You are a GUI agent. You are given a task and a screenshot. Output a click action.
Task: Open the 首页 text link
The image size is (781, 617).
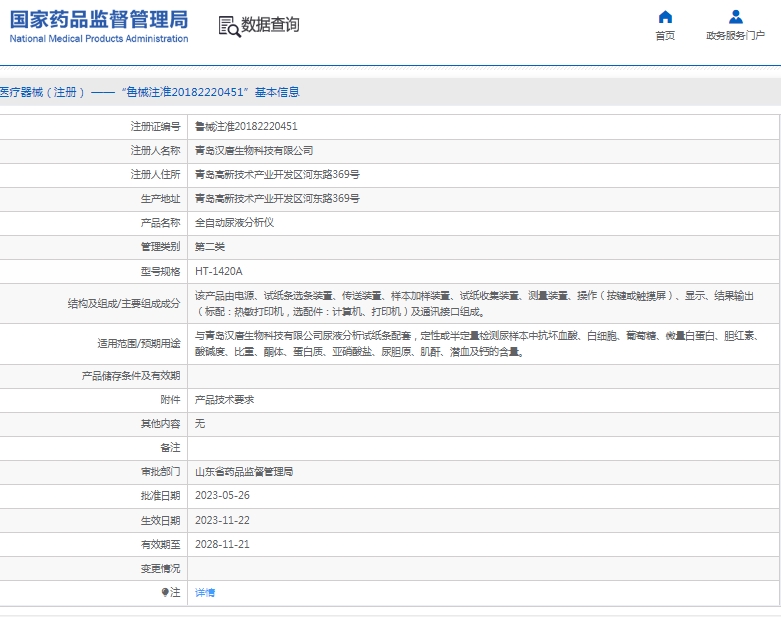pyautogui.click(x=665, y=36)
